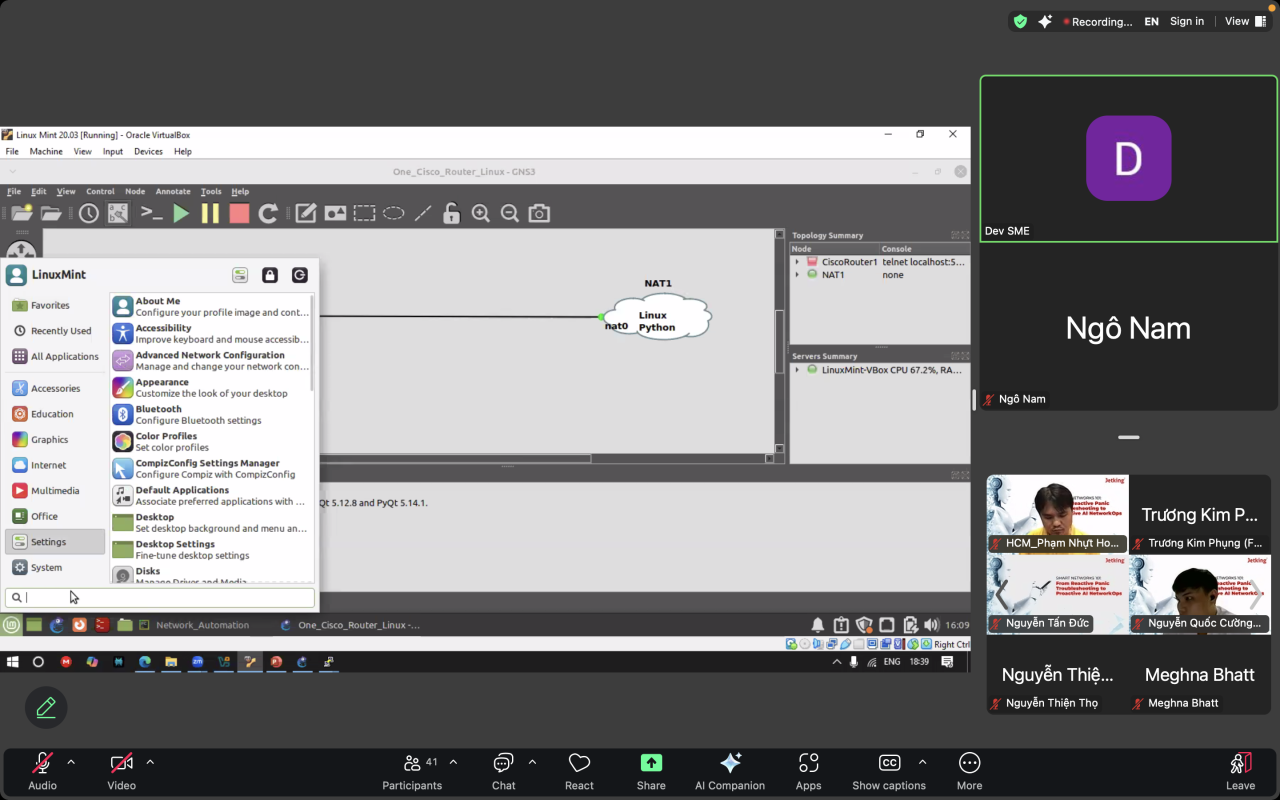Expand the CiscoRouter1 node in Topology Summary

pos(797,262)
